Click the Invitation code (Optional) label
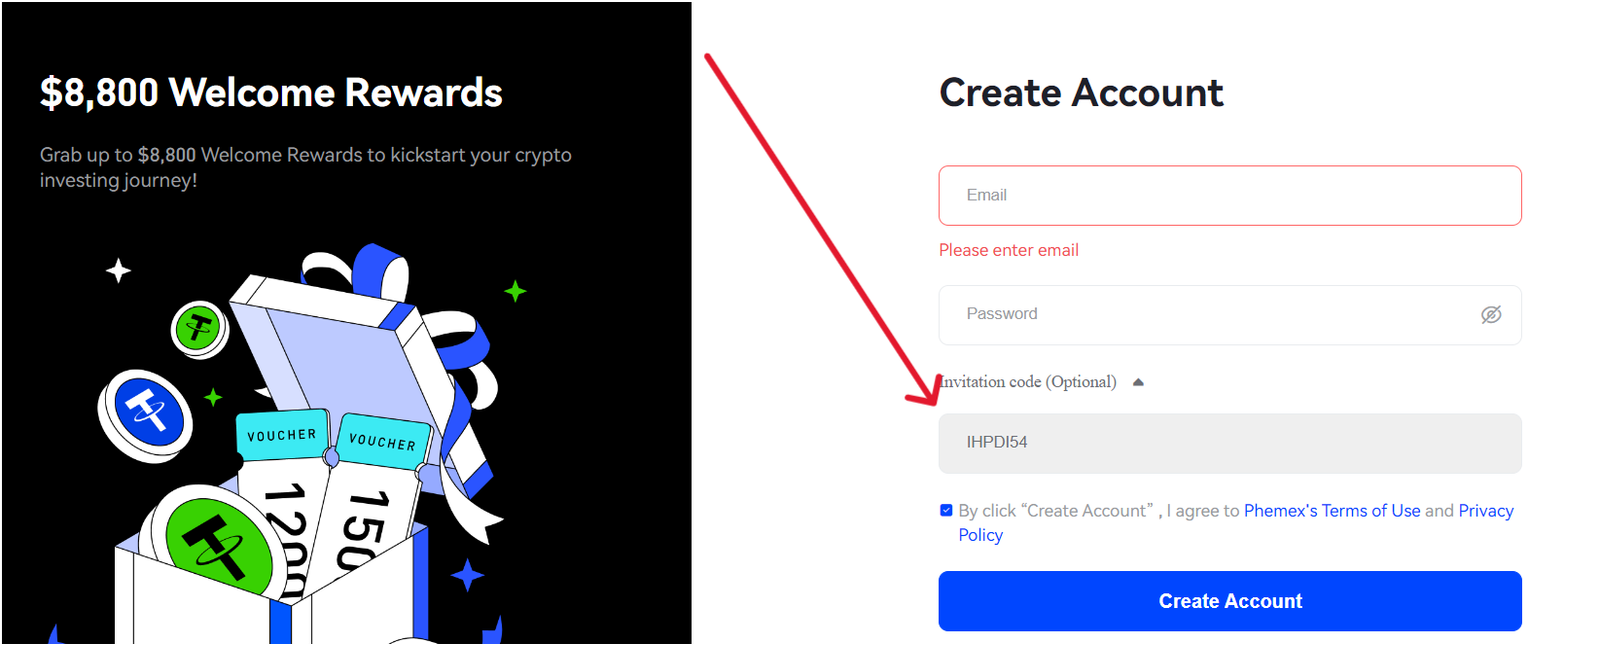This screenshot has height=646, width=1600. tap(1030, 382)
